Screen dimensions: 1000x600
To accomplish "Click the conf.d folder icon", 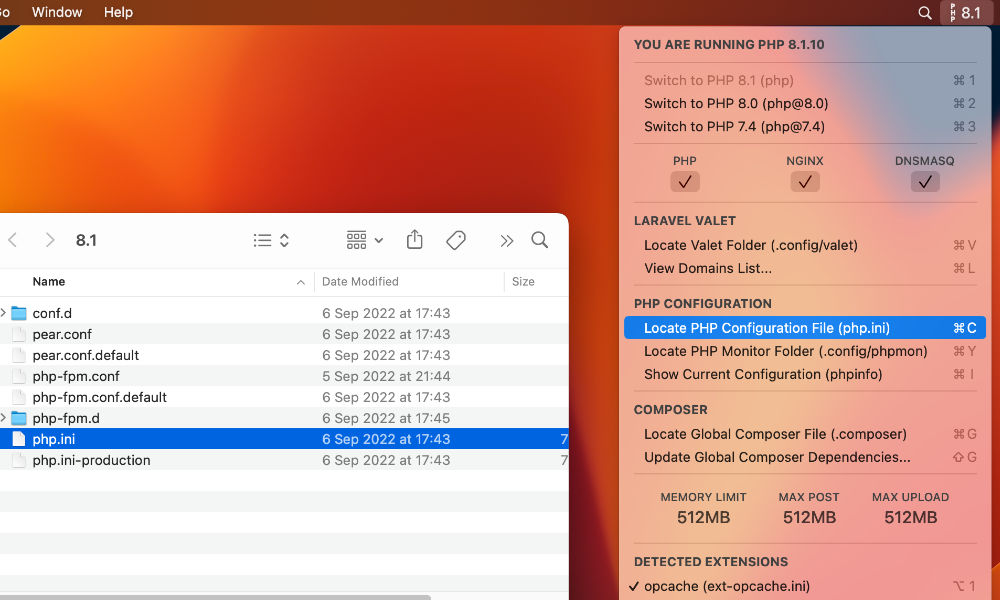I will tap(19, 313).
